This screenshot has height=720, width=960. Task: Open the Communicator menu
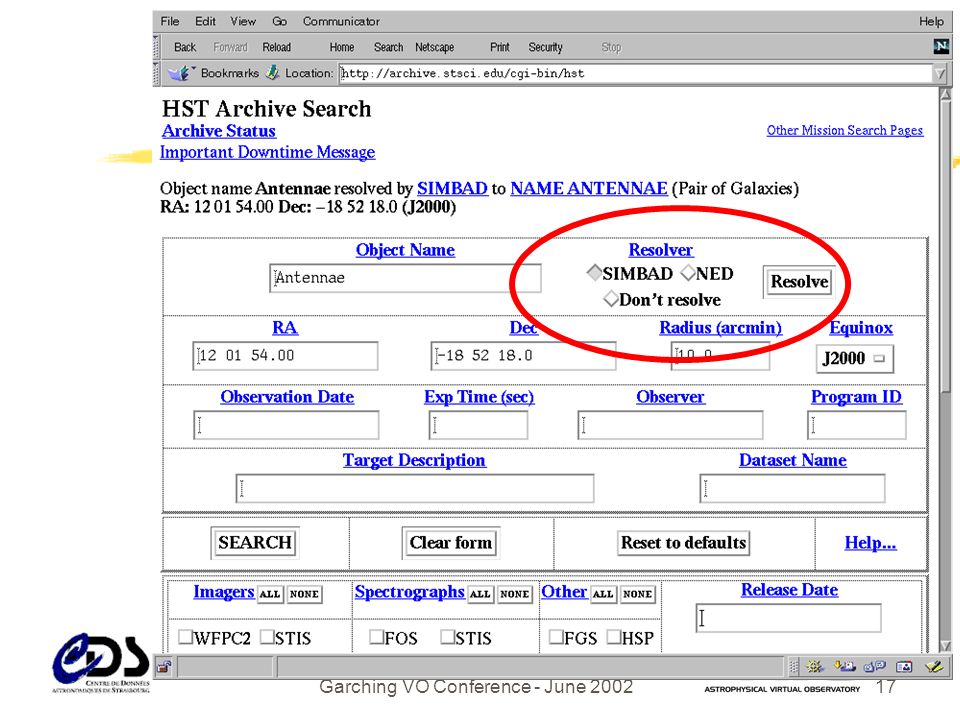(x=341, y=21)
